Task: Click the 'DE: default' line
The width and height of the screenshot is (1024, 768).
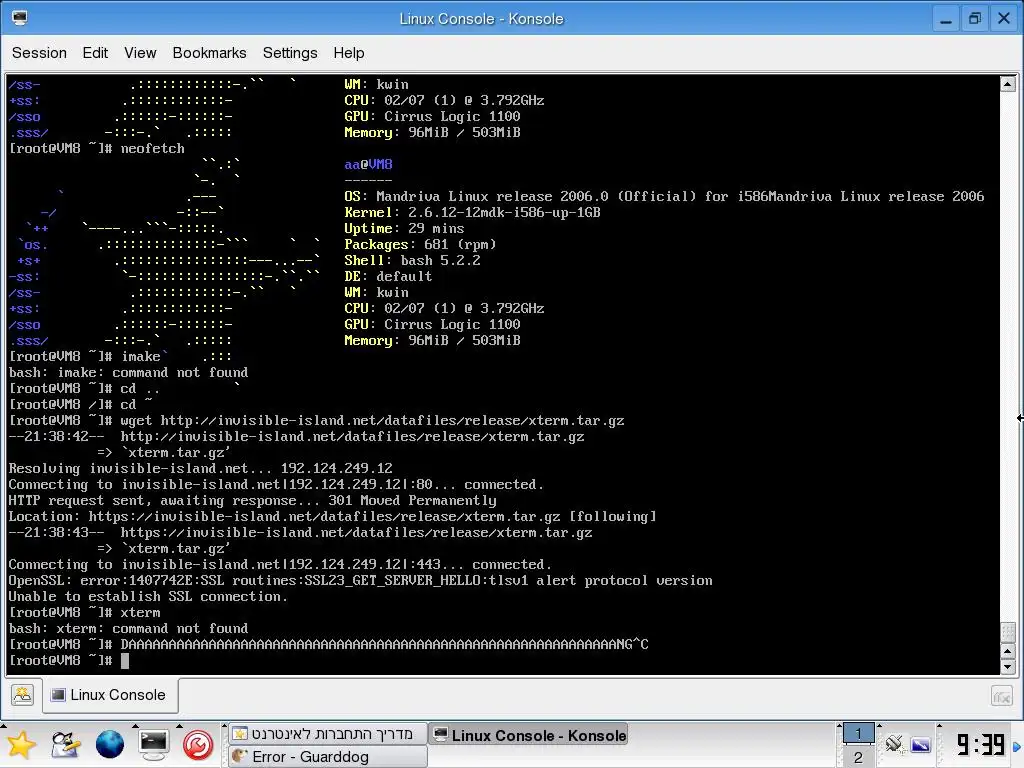Action: click(388, 277)
